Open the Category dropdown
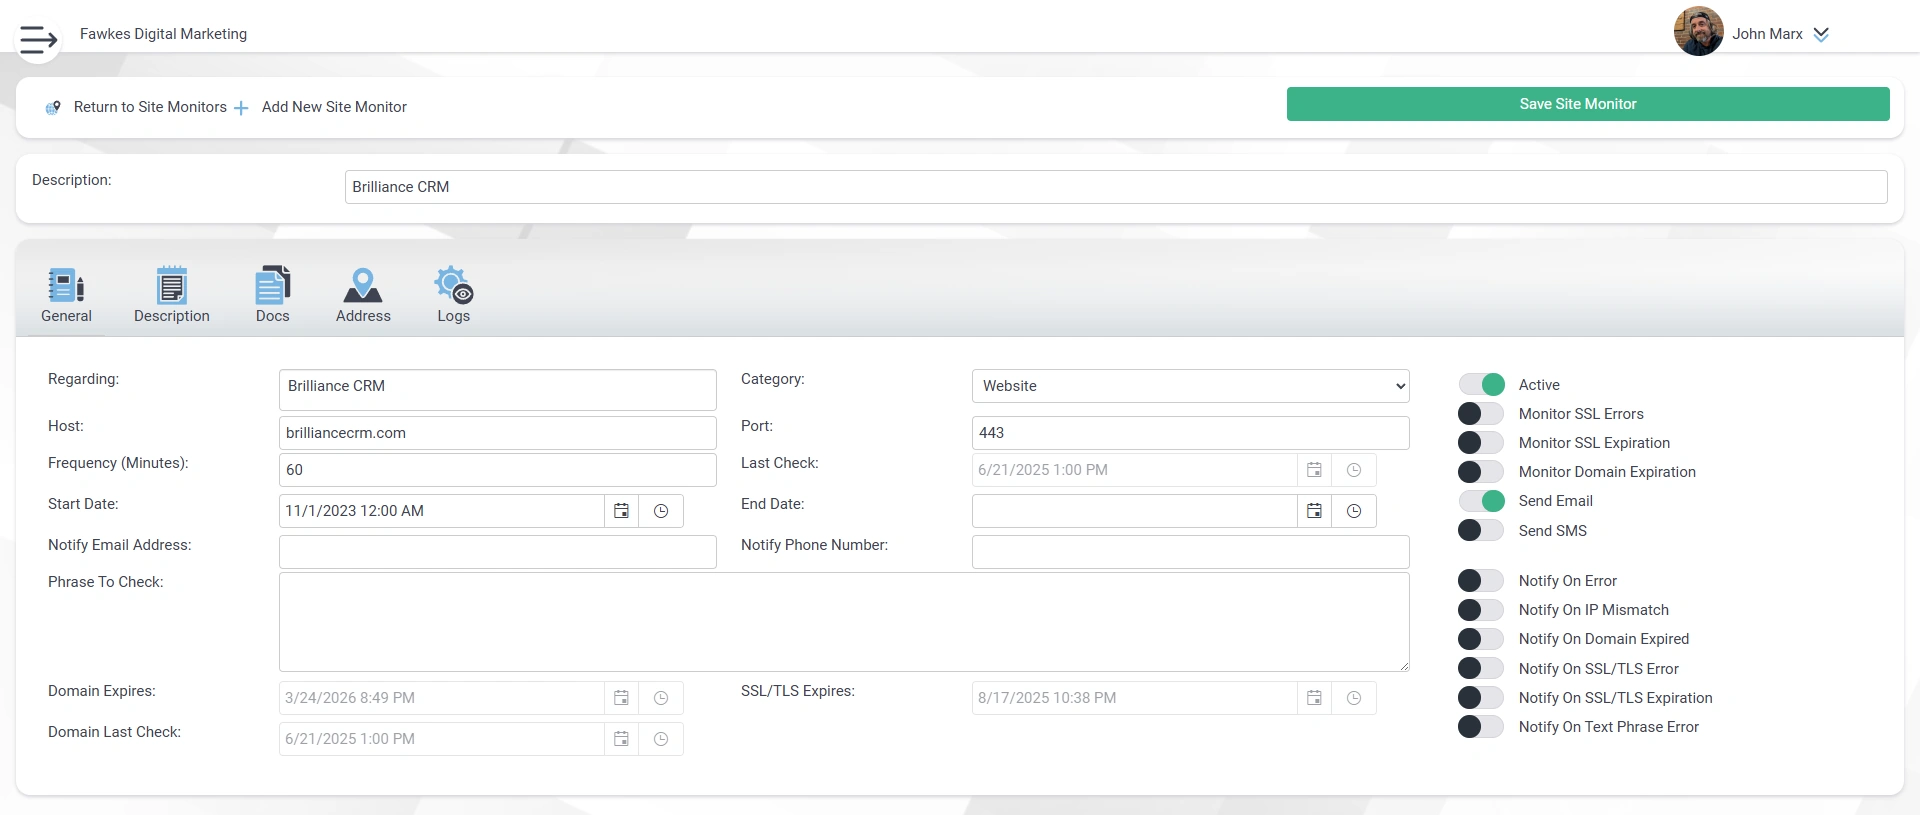Screen dimensions: 1920x815 coord(1191,386)
